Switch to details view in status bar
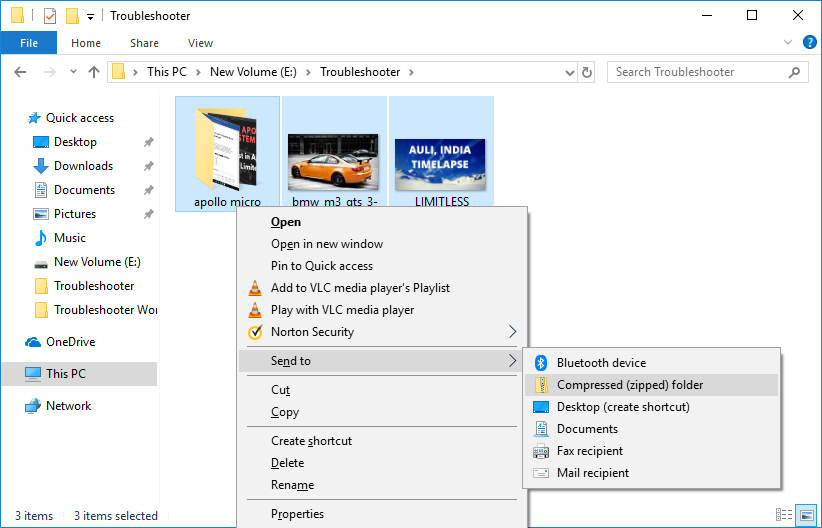The image size is (822, 528). pyautogui.click(x=784, y=515)
